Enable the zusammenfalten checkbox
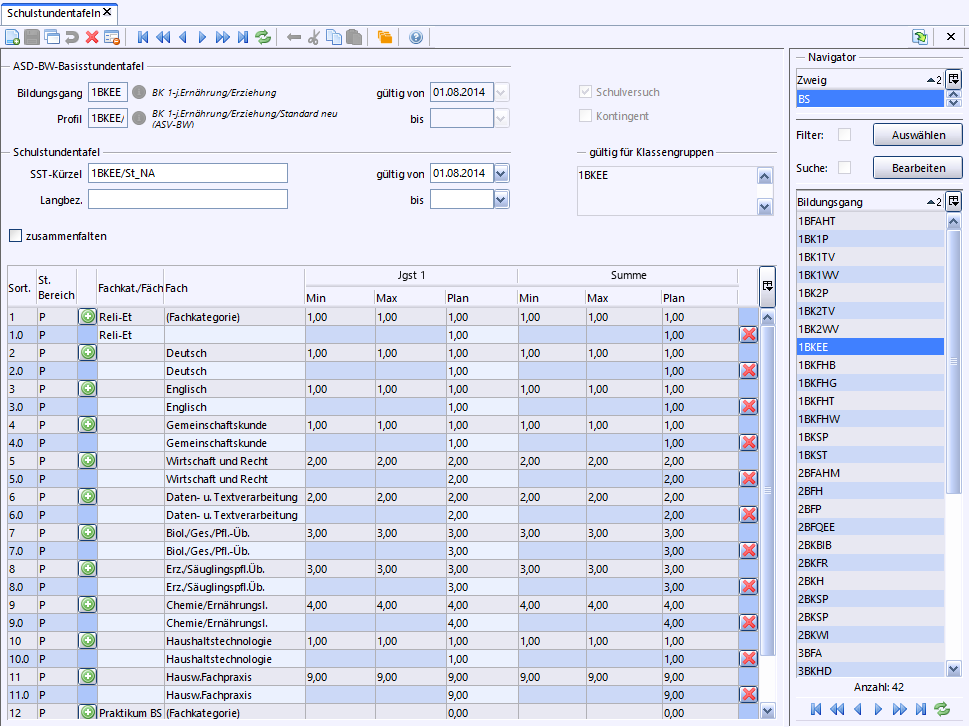The height and width of the screenshot is (727, 969). point(15,236)
